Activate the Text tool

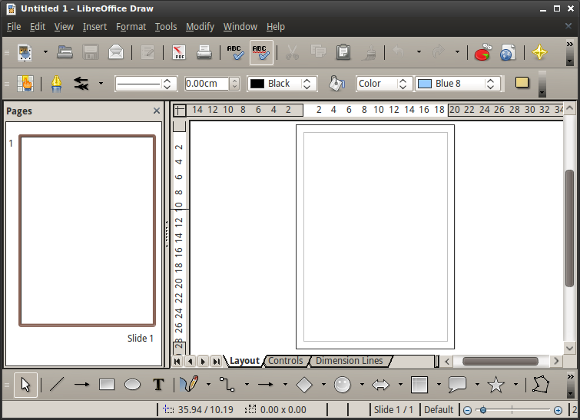[159, 384]
